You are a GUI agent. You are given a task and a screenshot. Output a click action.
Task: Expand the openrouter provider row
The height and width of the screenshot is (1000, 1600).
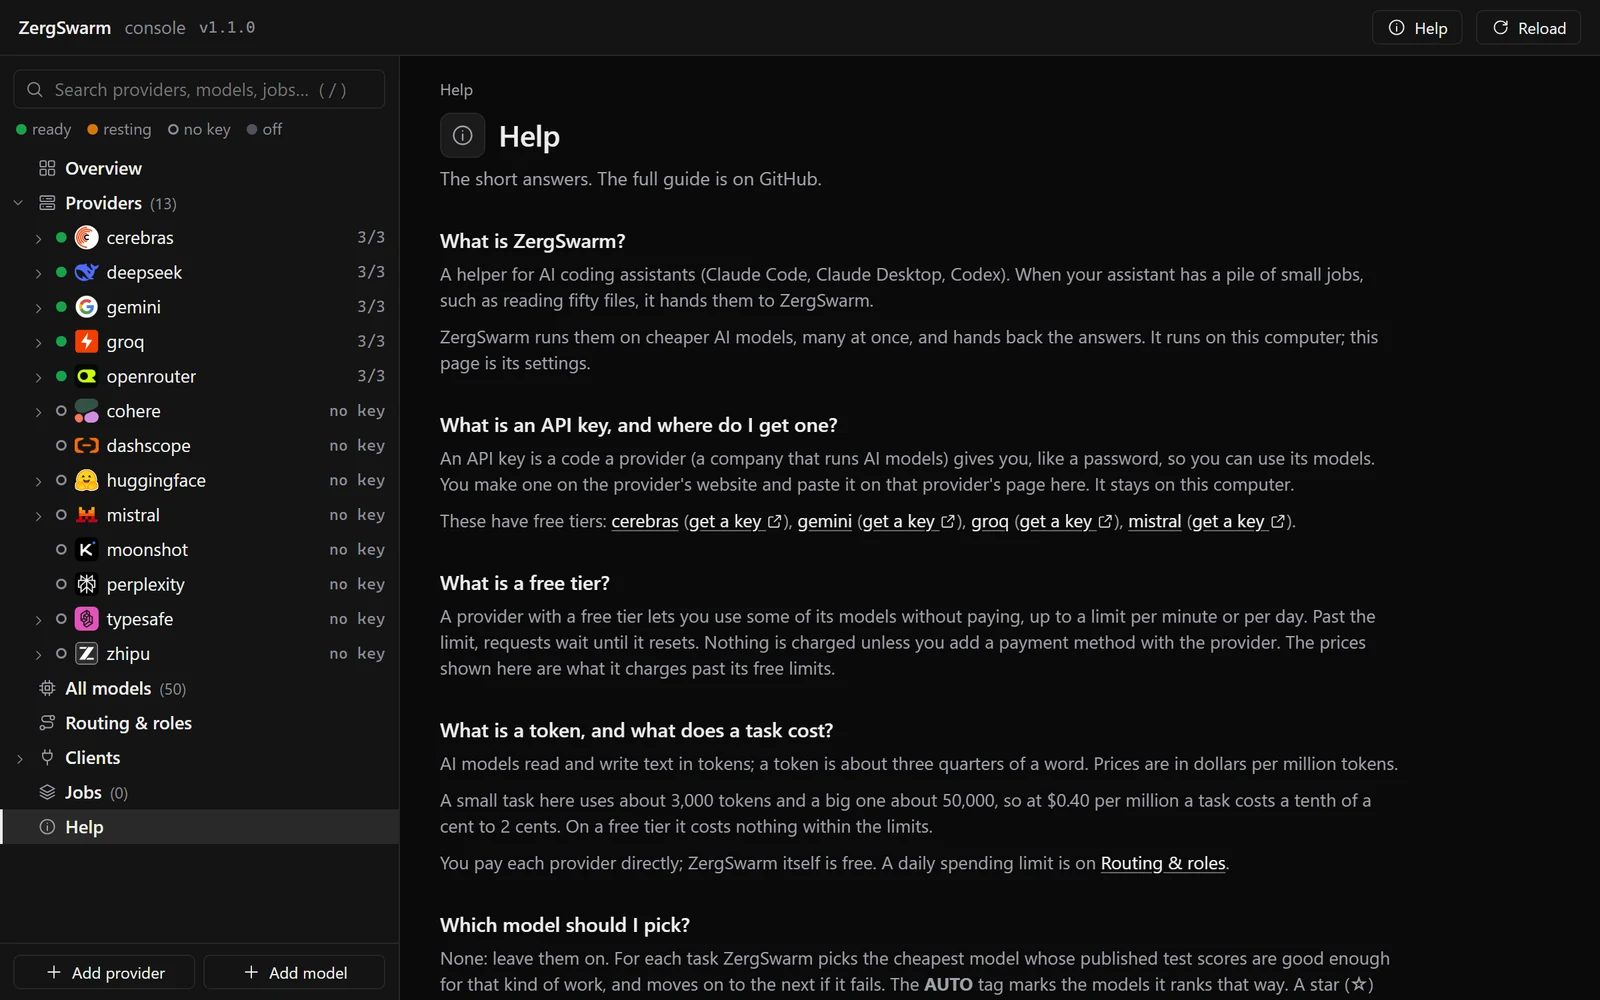tap(38, 377)
